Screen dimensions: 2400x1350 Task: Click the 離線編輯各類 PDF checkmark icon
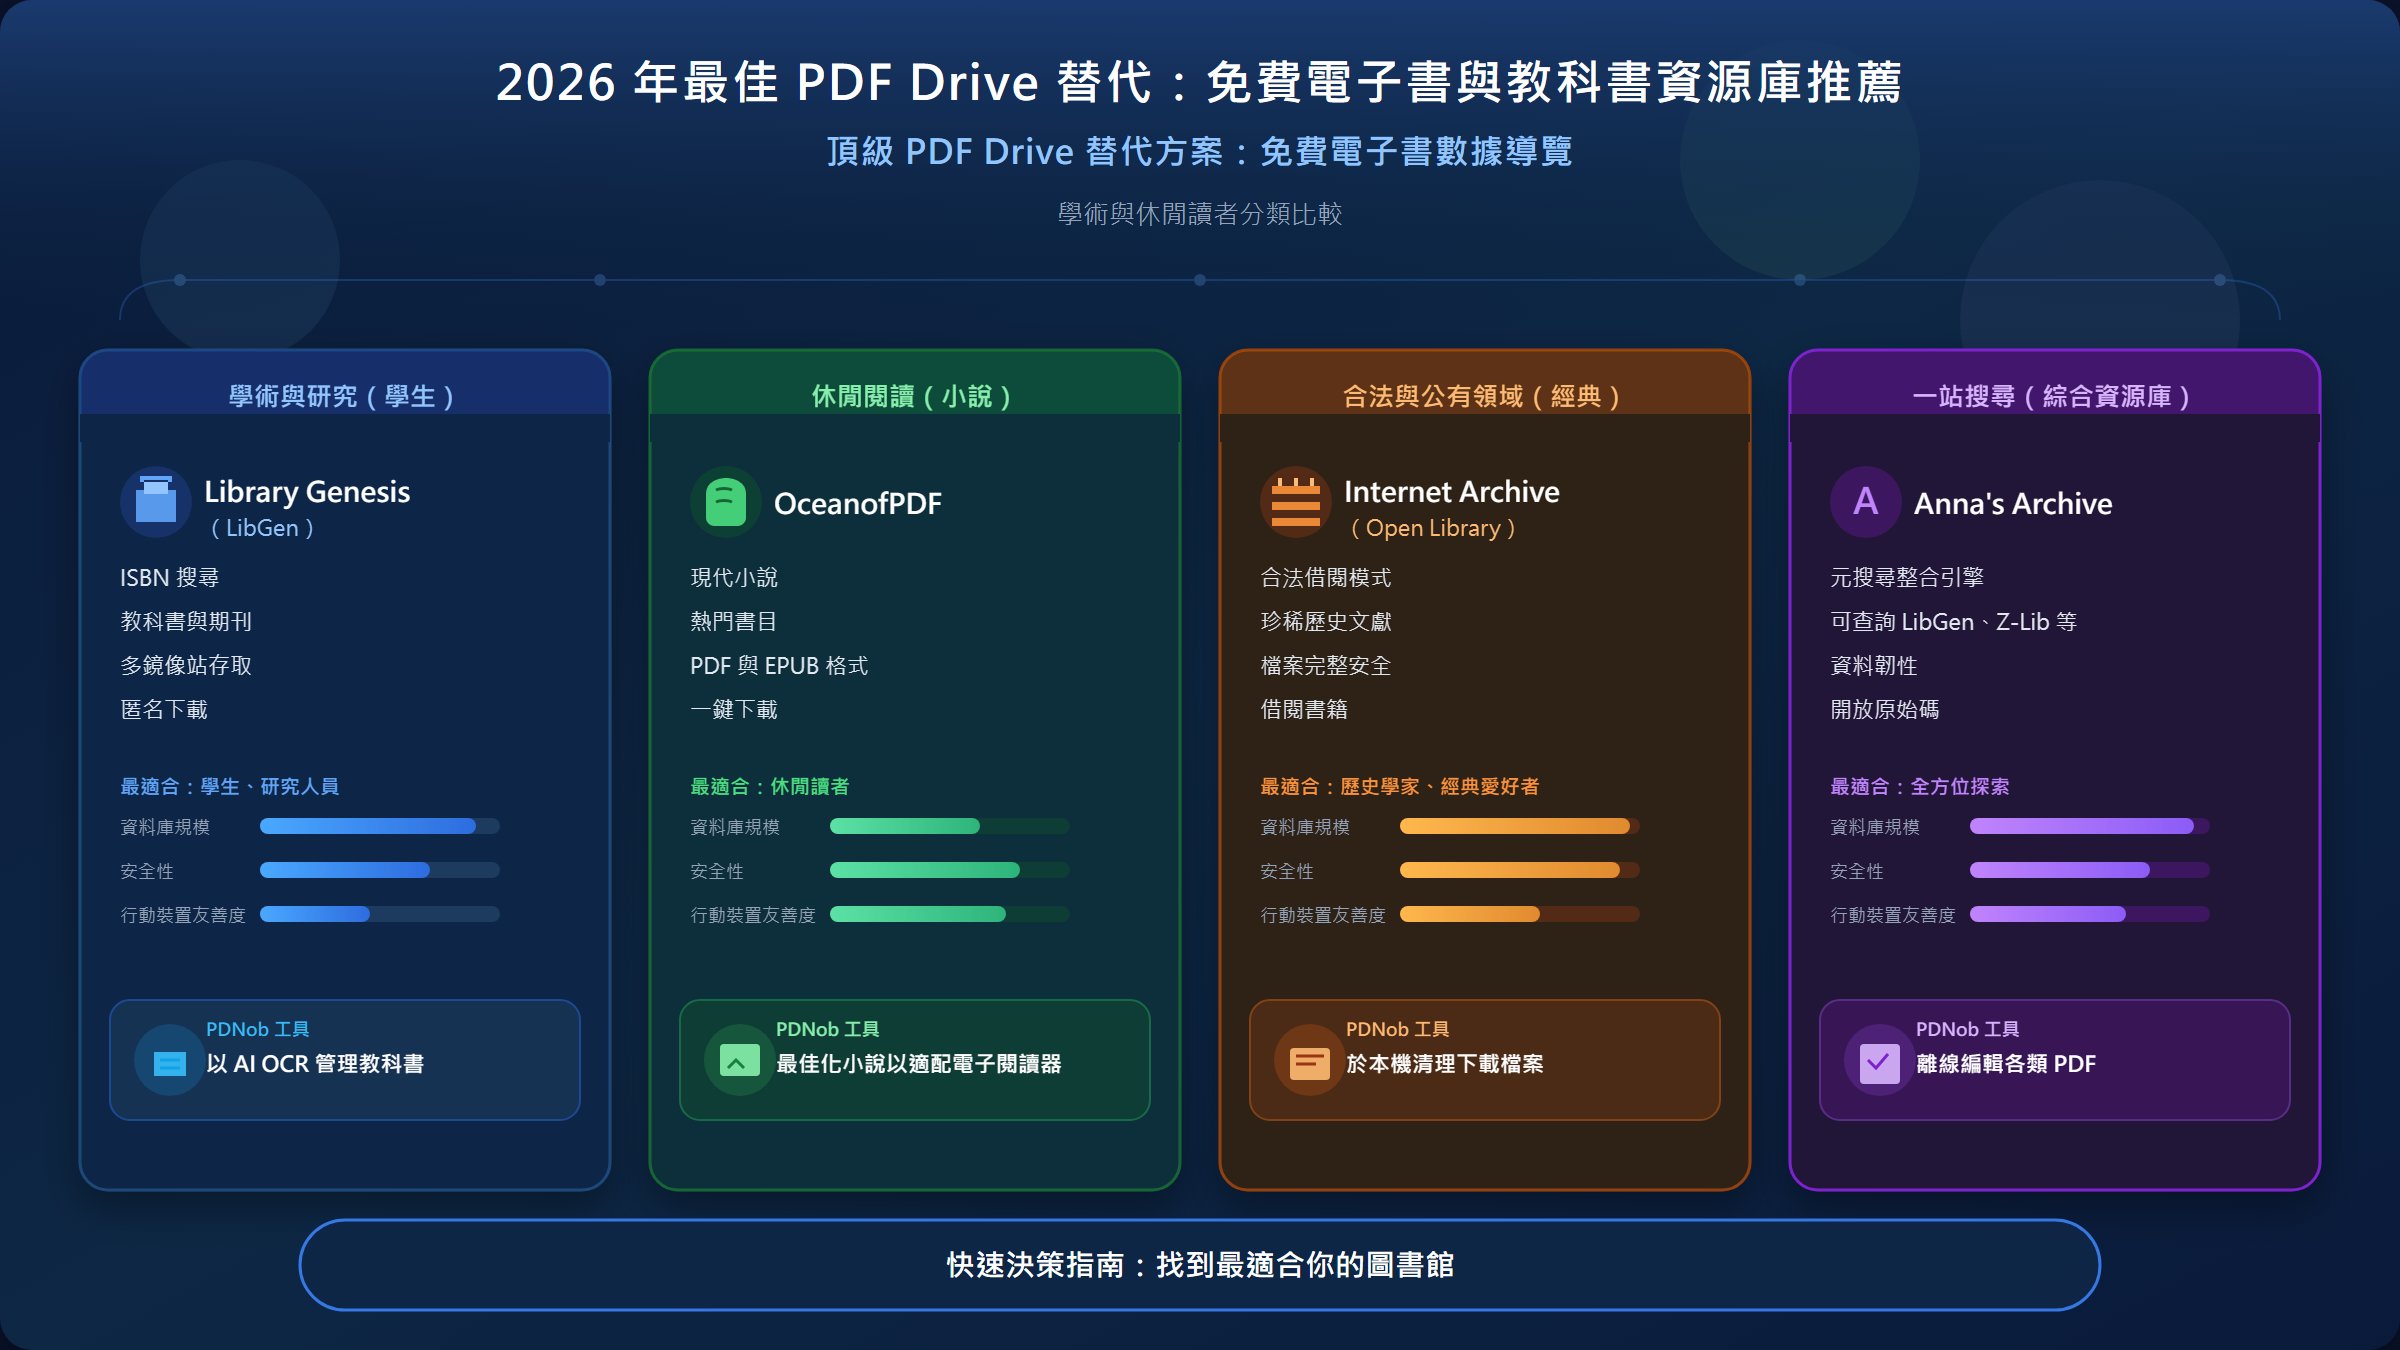tap(1879, 1061)
